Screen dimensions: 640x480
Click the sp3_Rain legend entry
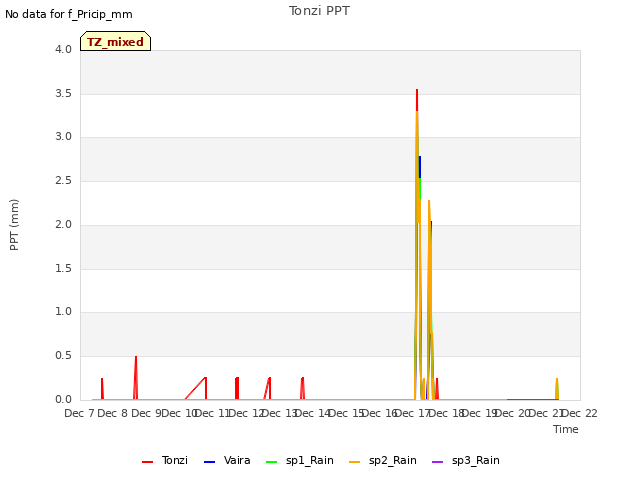click(x=466, y=460)
